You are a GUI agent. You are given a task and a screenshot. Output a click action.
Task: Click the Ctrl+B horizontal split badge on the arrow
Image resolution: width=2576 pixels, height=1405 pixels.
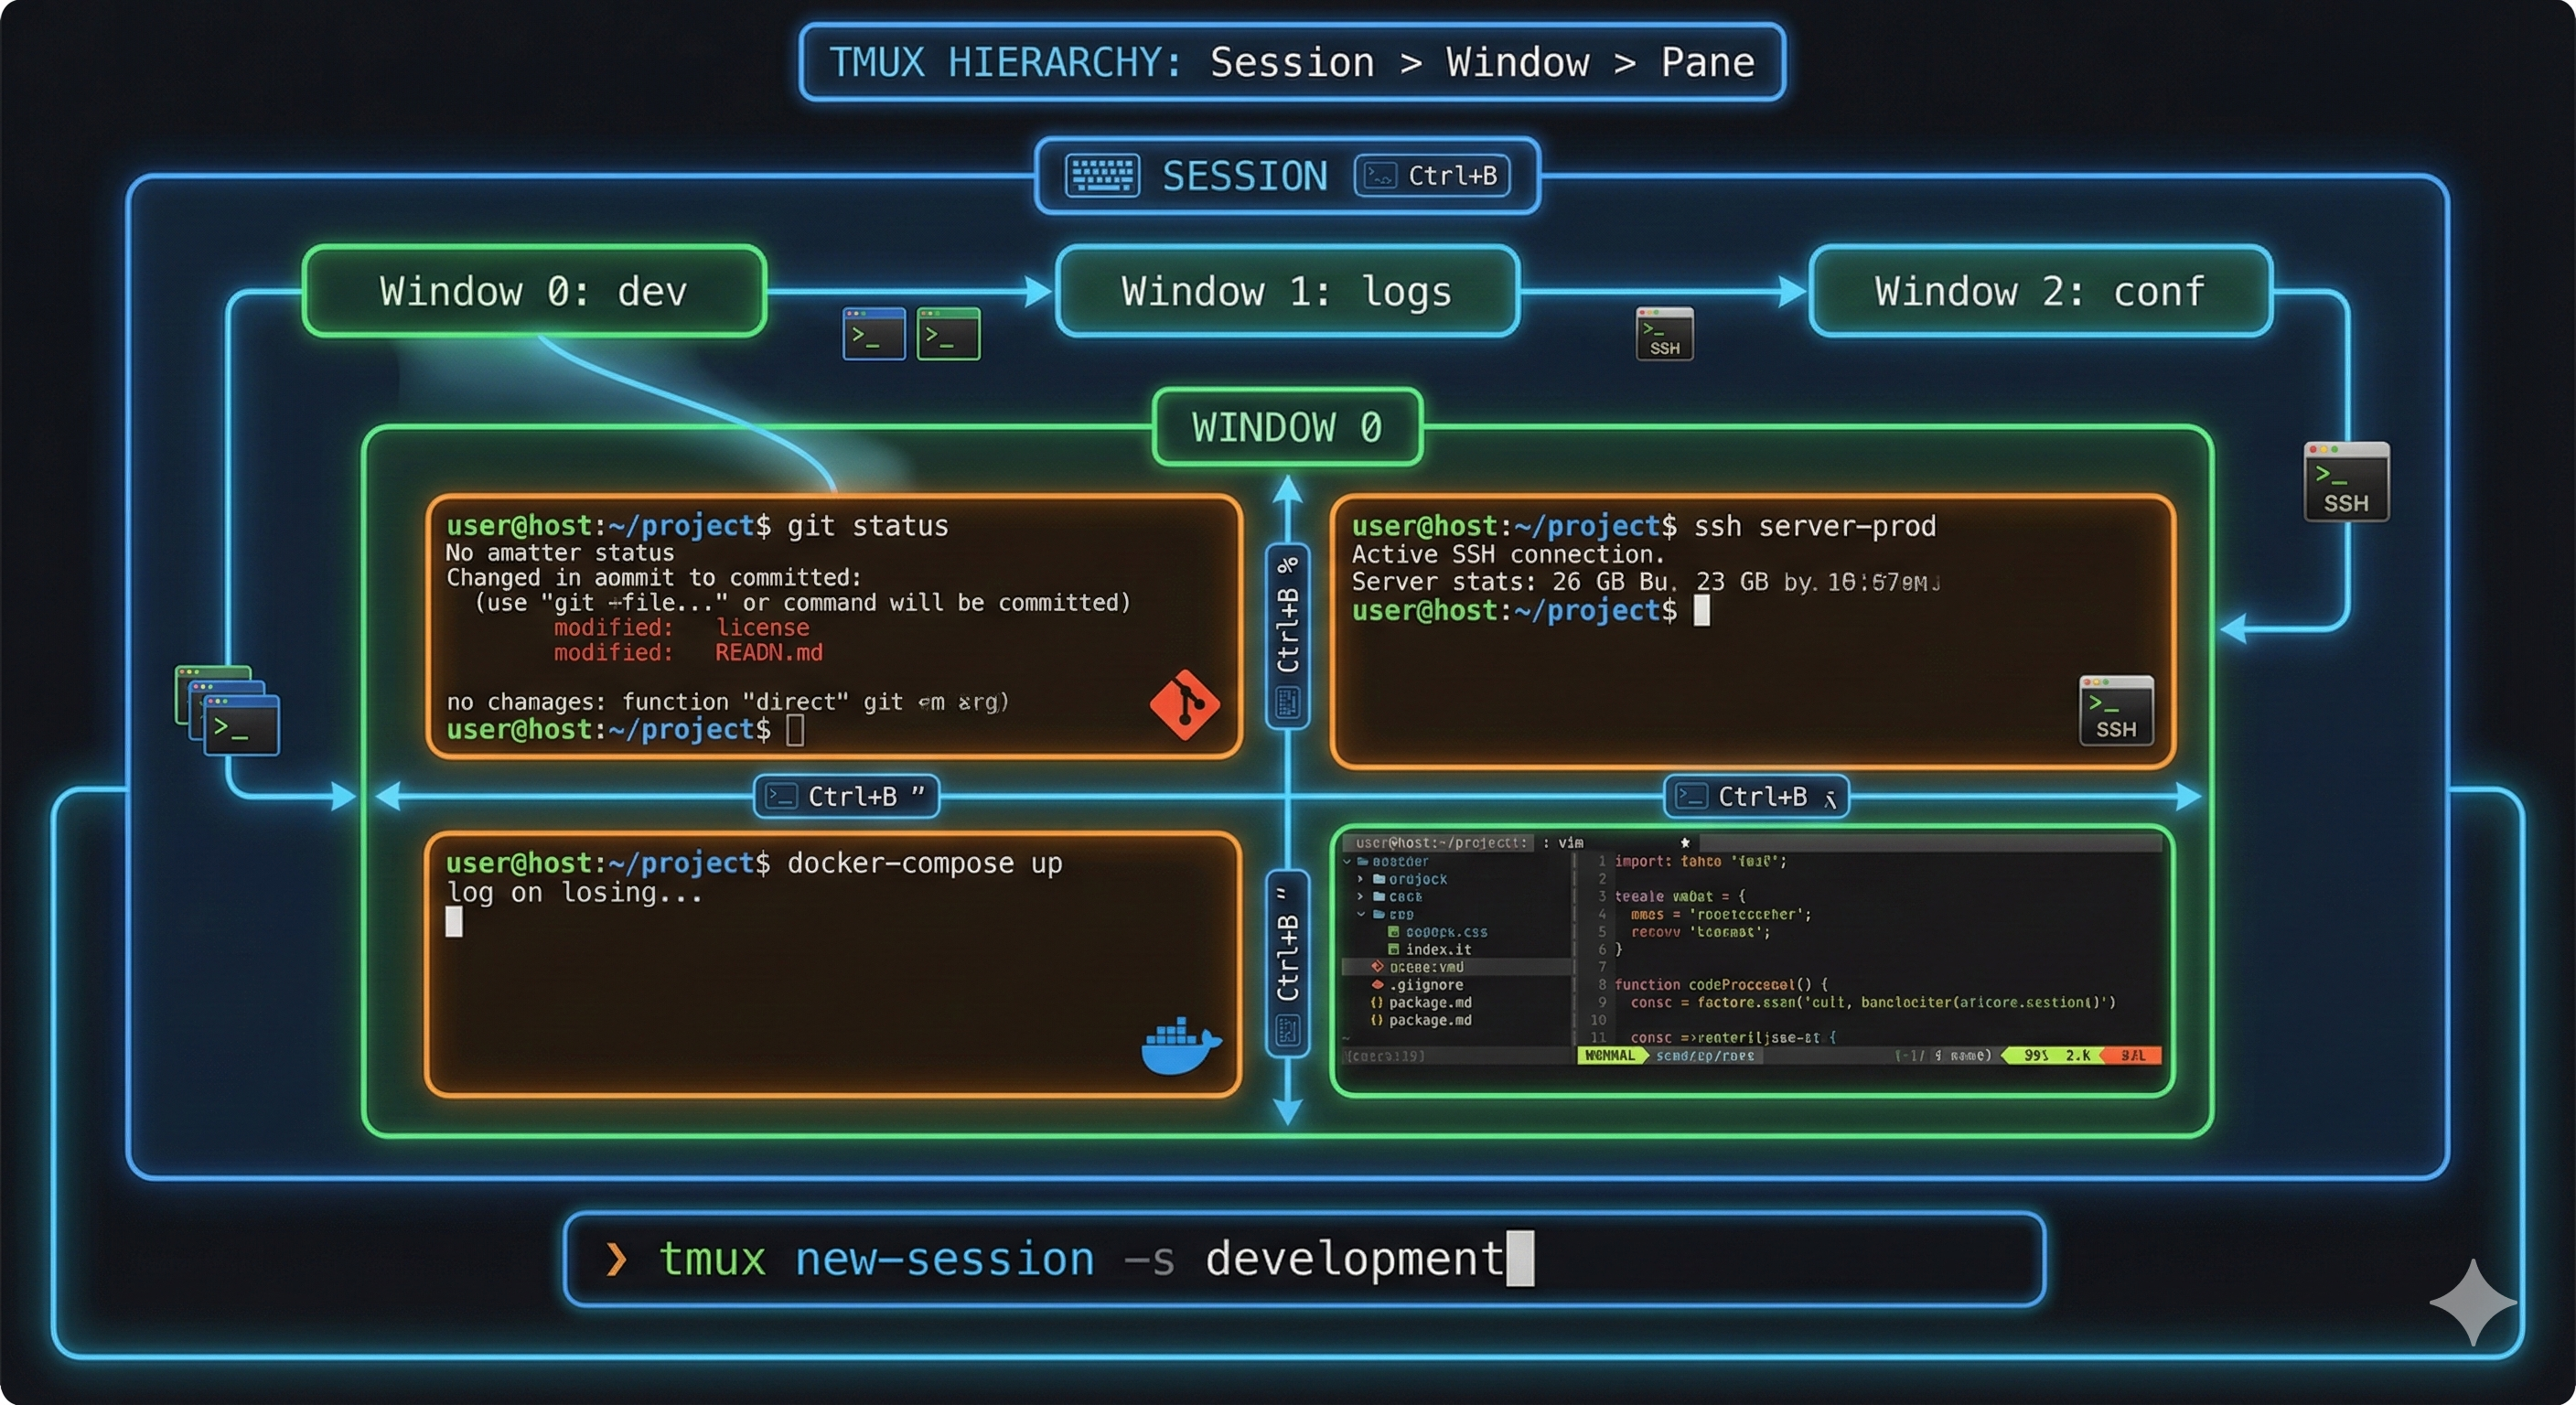tap(846, 796)
